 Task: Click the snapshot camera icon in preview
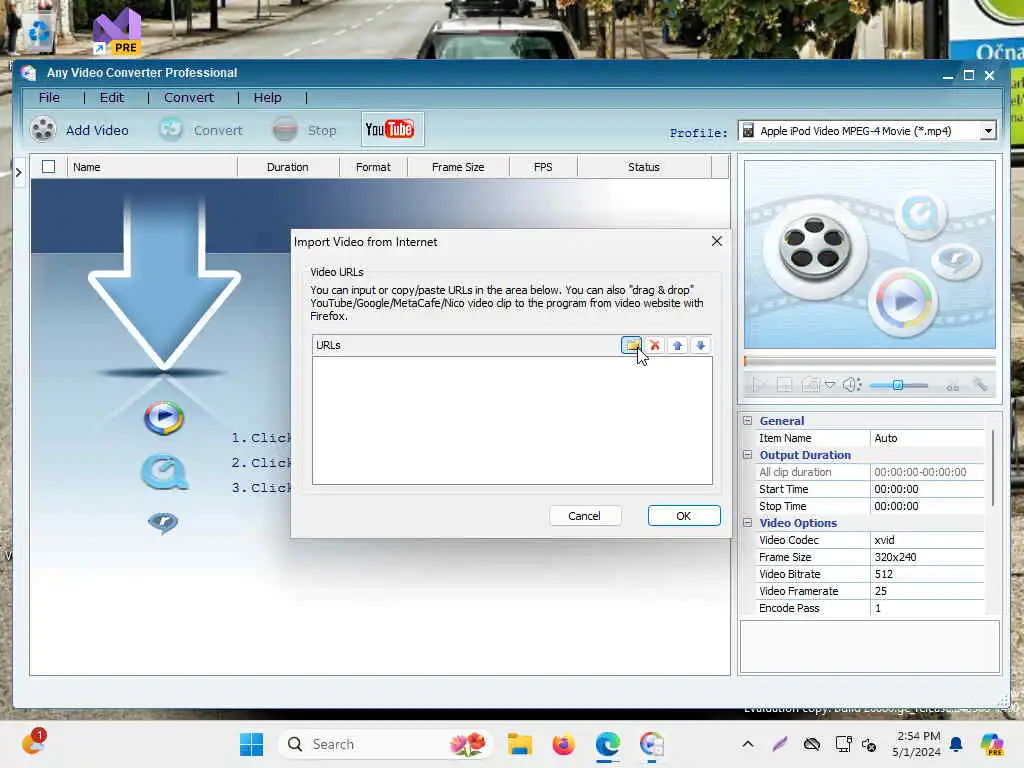[810, 385]
